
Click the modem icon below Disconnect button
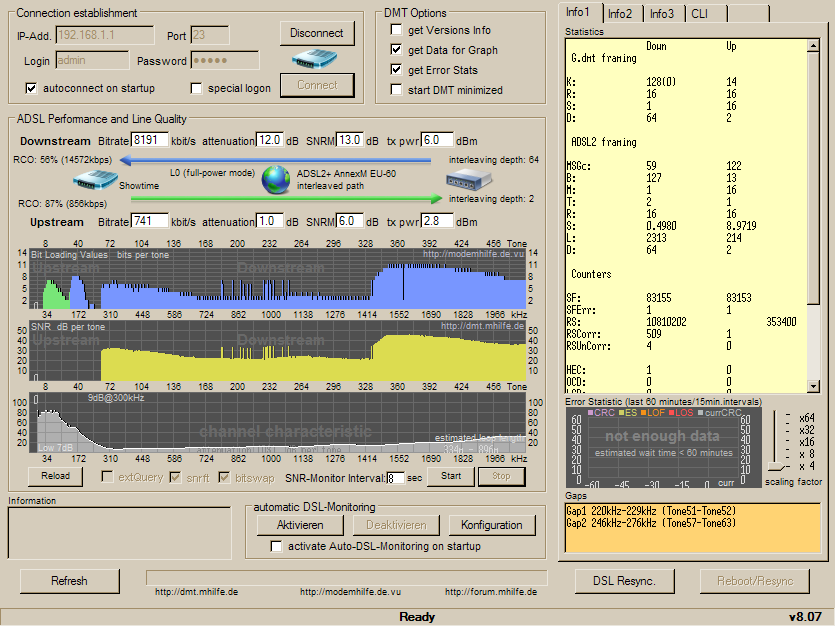click(314, 59)
